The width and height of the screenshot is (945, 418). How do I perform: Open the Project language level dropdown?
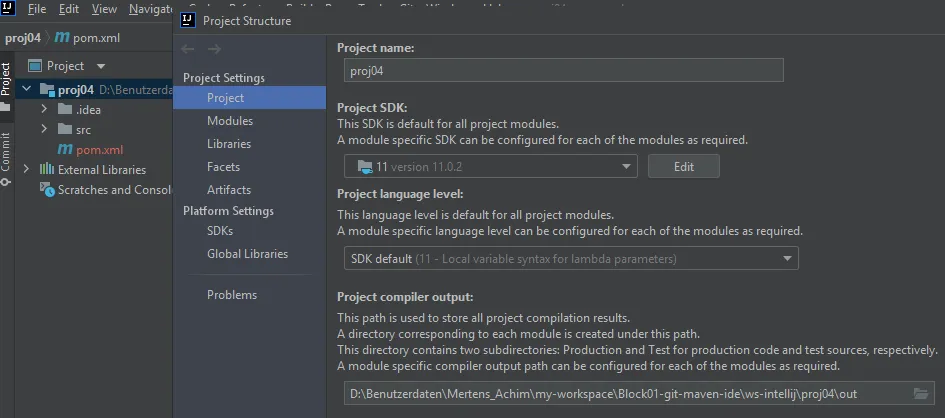pyautogui.click(x=571, y=258)
